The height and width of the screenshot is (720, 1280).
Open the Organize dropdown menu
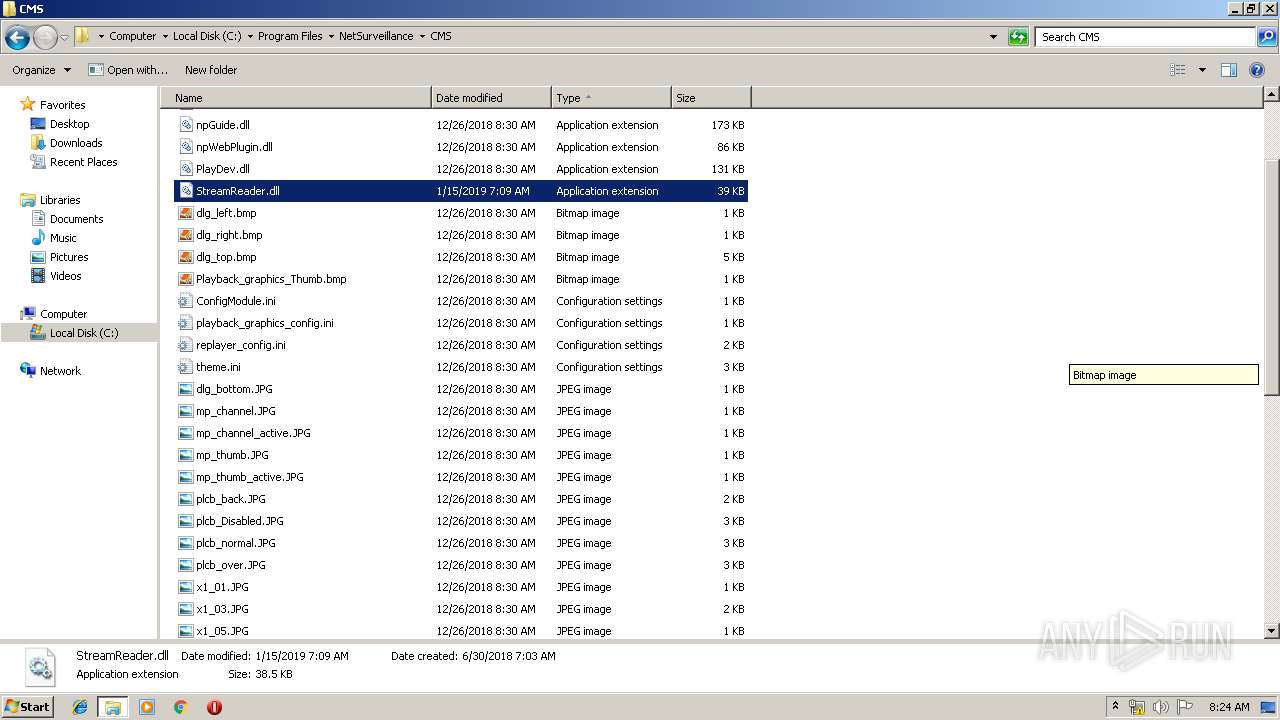tap(41, 70)
